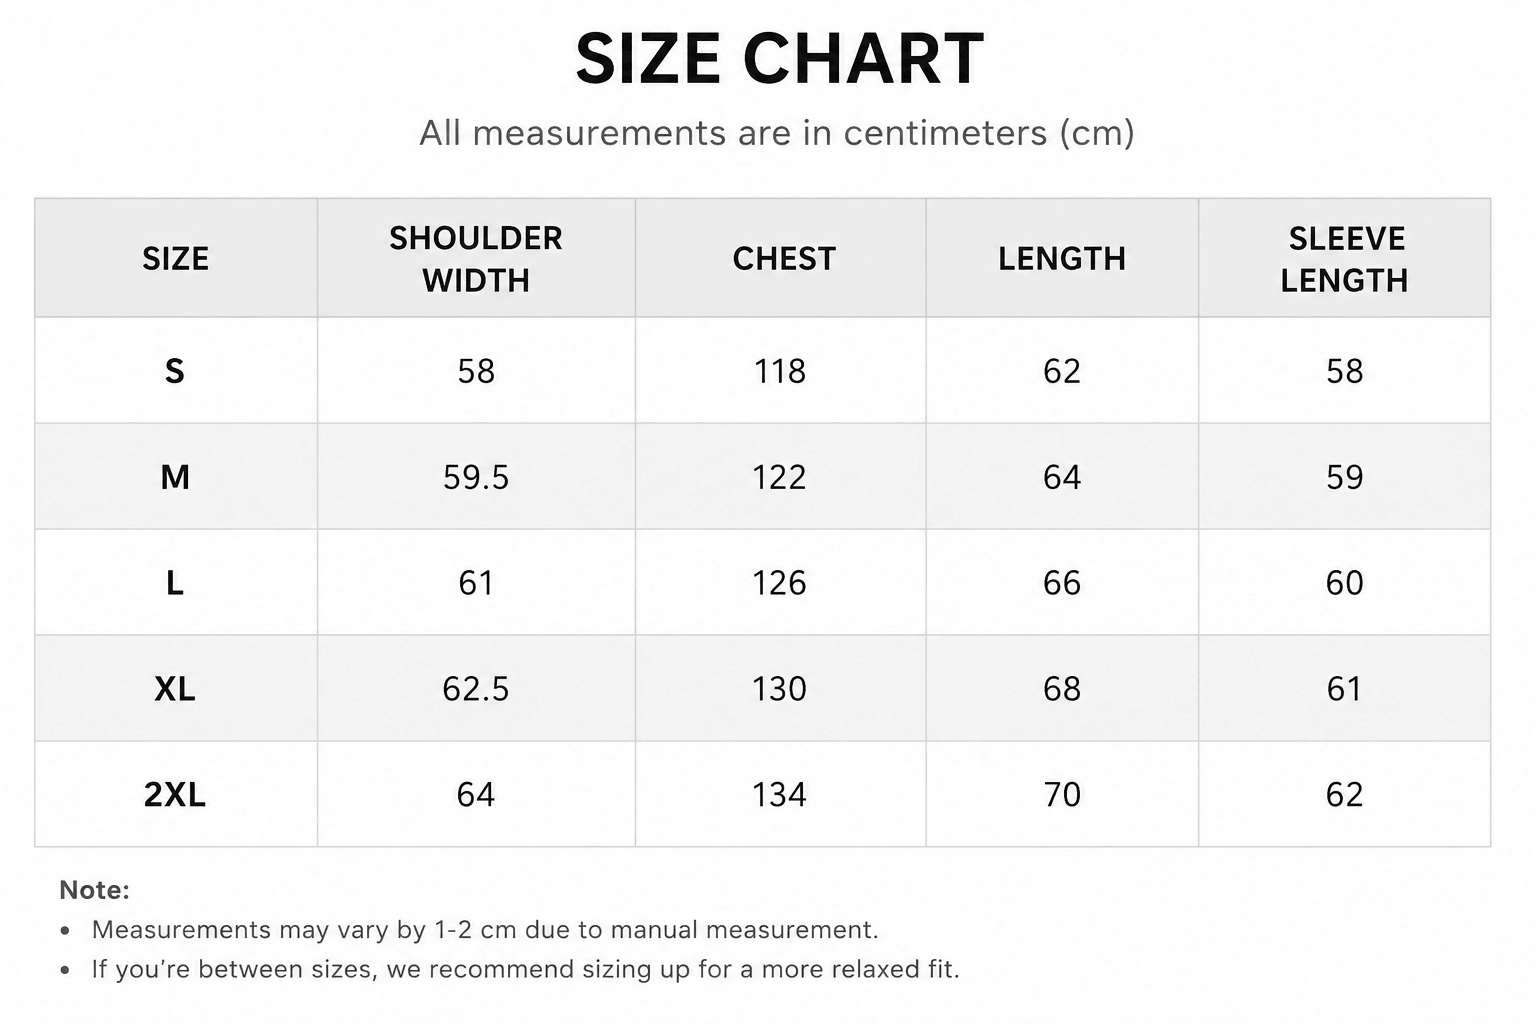Click the SLEEVE LENGTH column header
Viewport: 1536px width, 1024px height.
(x=1345, y=259)
